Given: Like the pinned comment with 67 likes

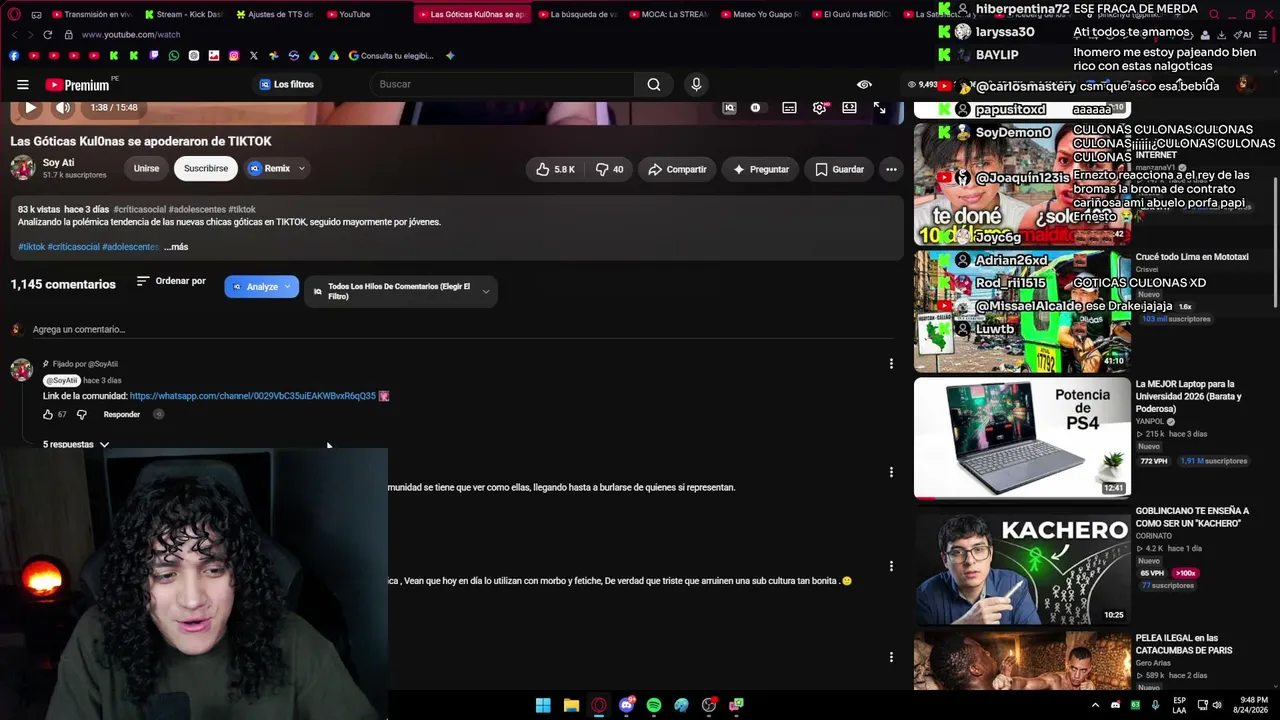Looking at the screenshot, I should click(x=47, y=414).
